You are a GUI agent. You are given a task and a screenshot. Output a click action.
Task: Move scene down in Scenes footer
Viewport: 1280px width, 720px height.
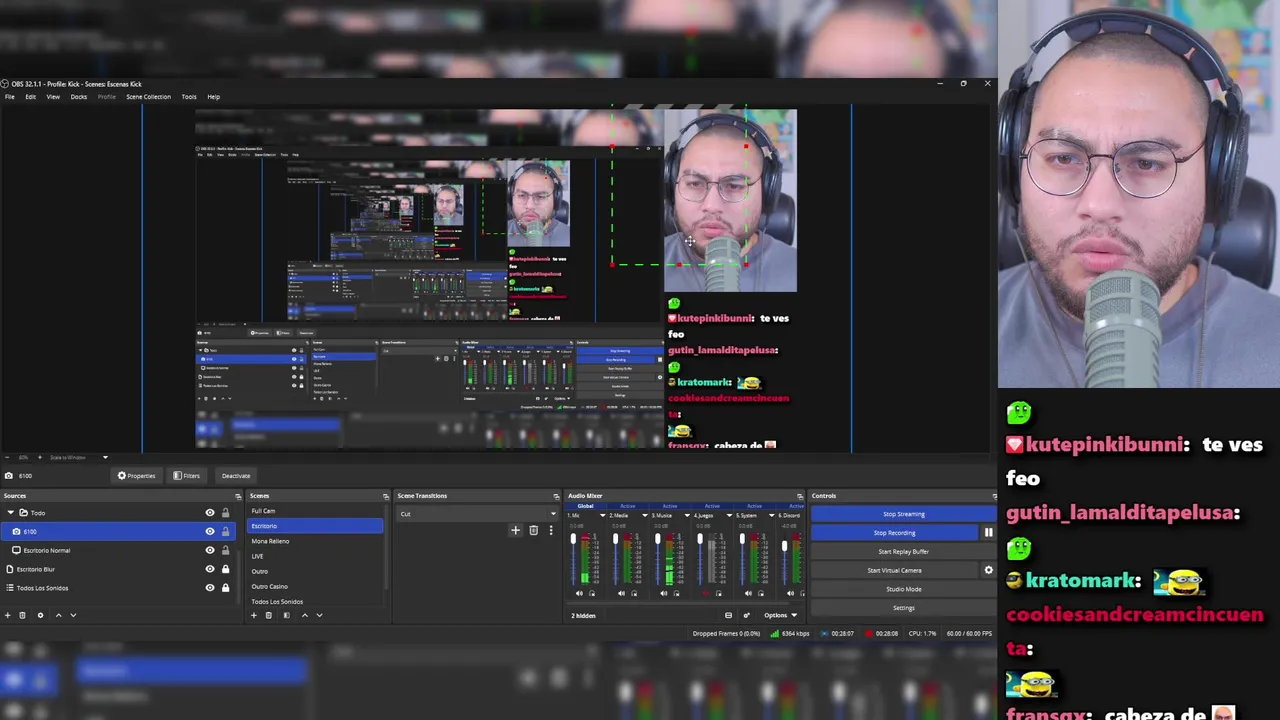(x=319, y=615)
